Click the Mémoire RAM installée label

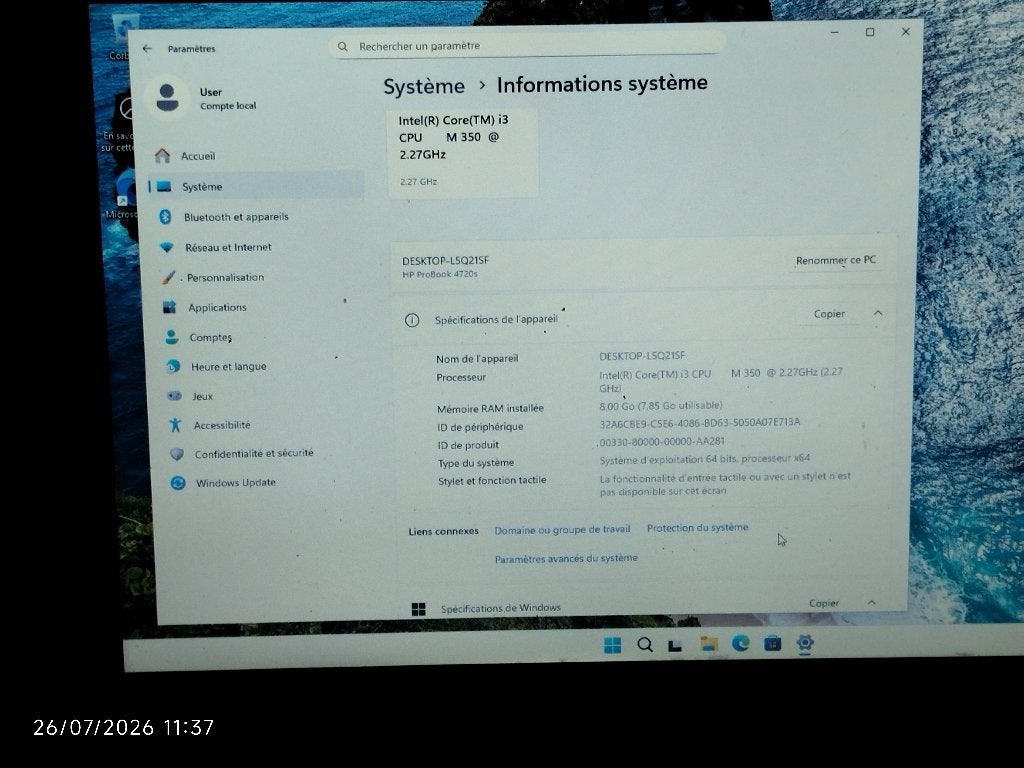pos(490,408)
